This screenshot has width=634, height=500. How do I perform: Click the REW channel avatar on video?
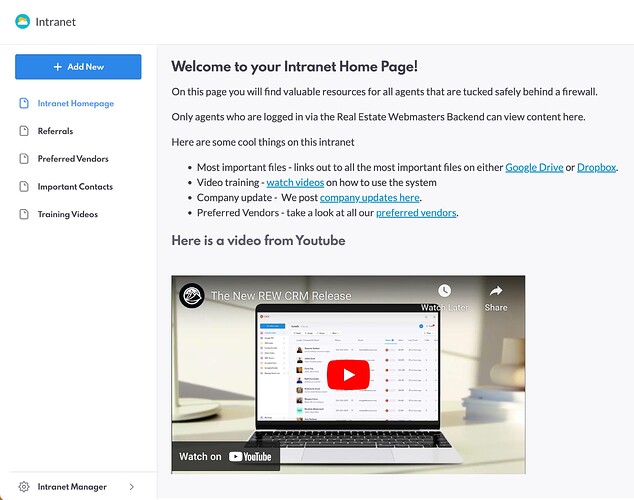tap(192, 295)
